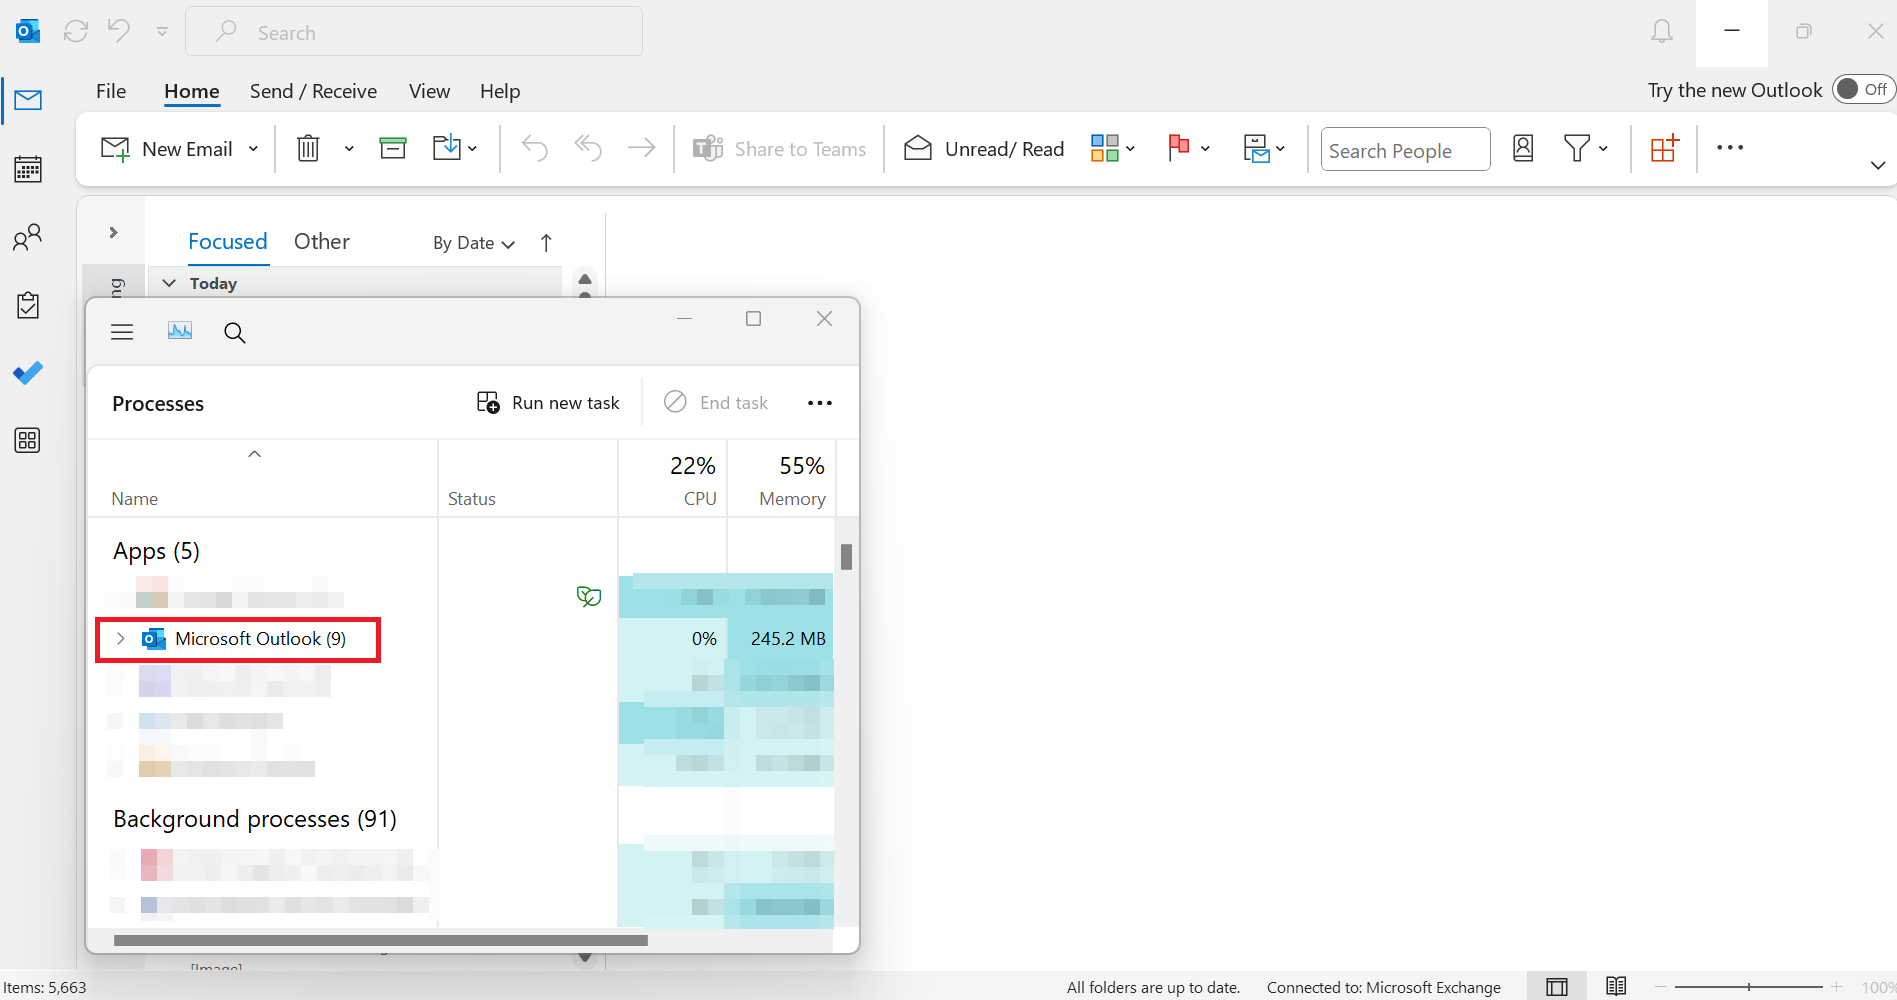
Task: Open the People view in Outlook sidebar
Action: 28,237
